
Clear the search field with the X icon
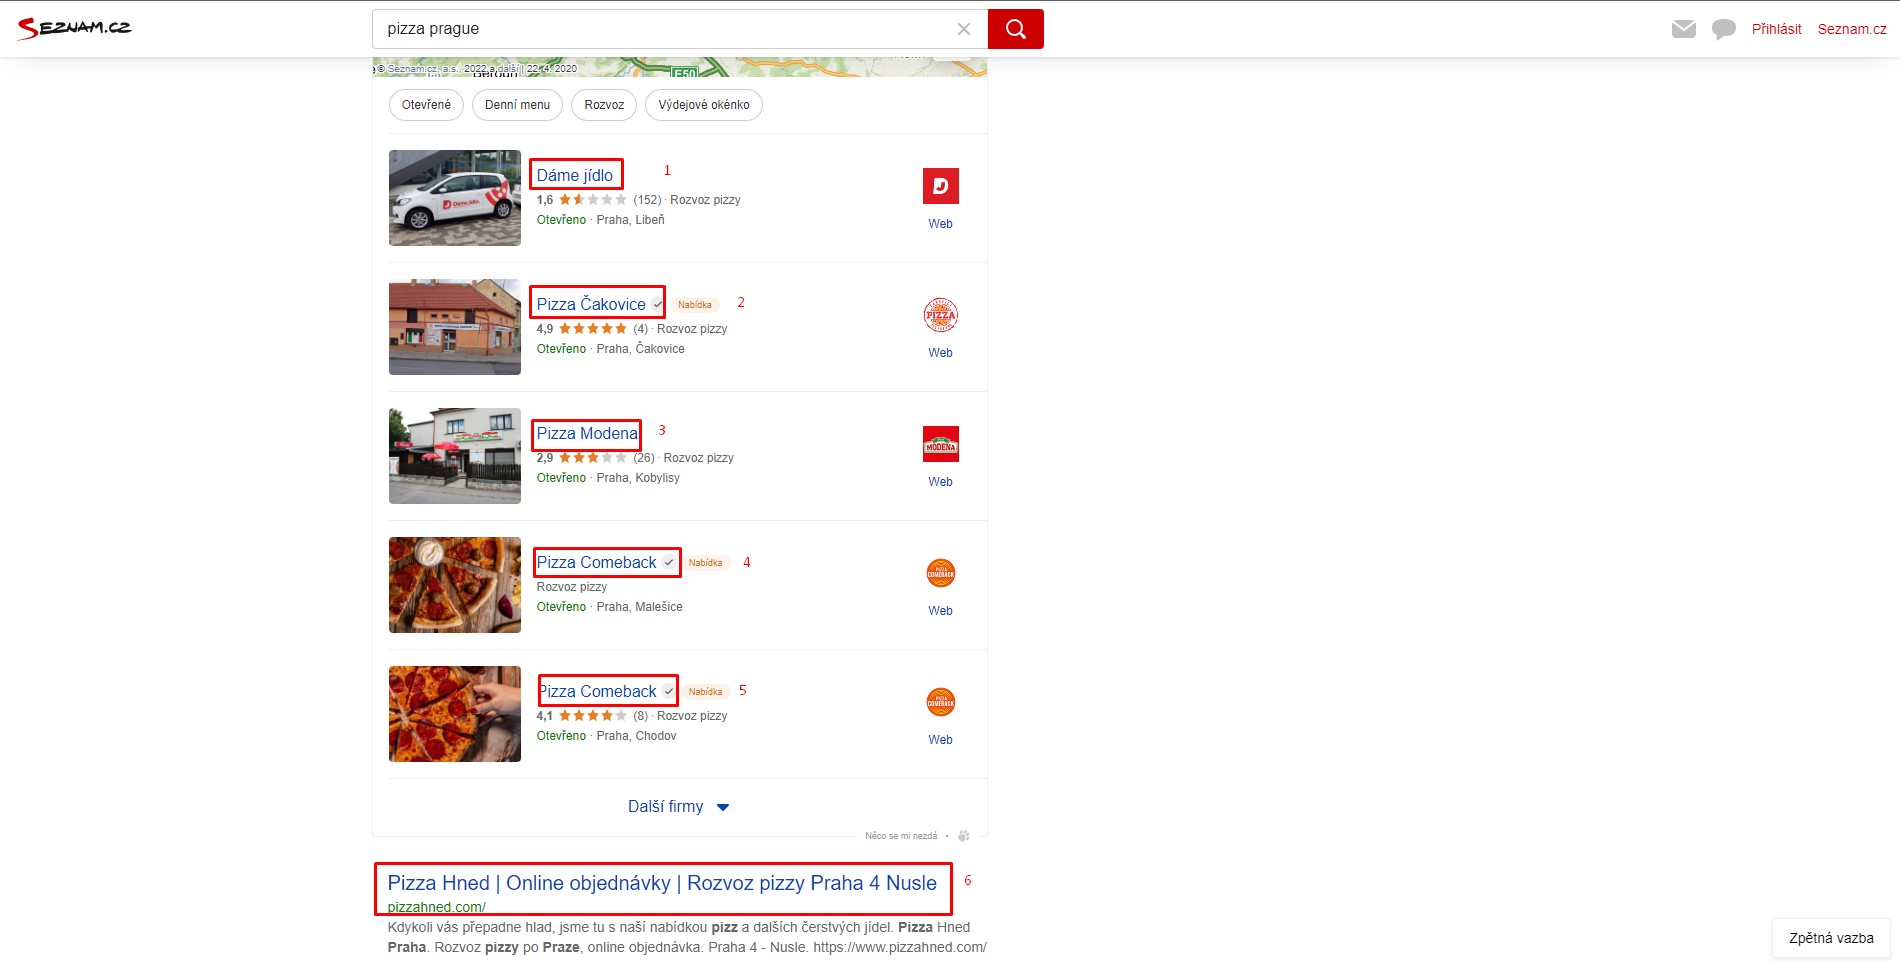964,29
